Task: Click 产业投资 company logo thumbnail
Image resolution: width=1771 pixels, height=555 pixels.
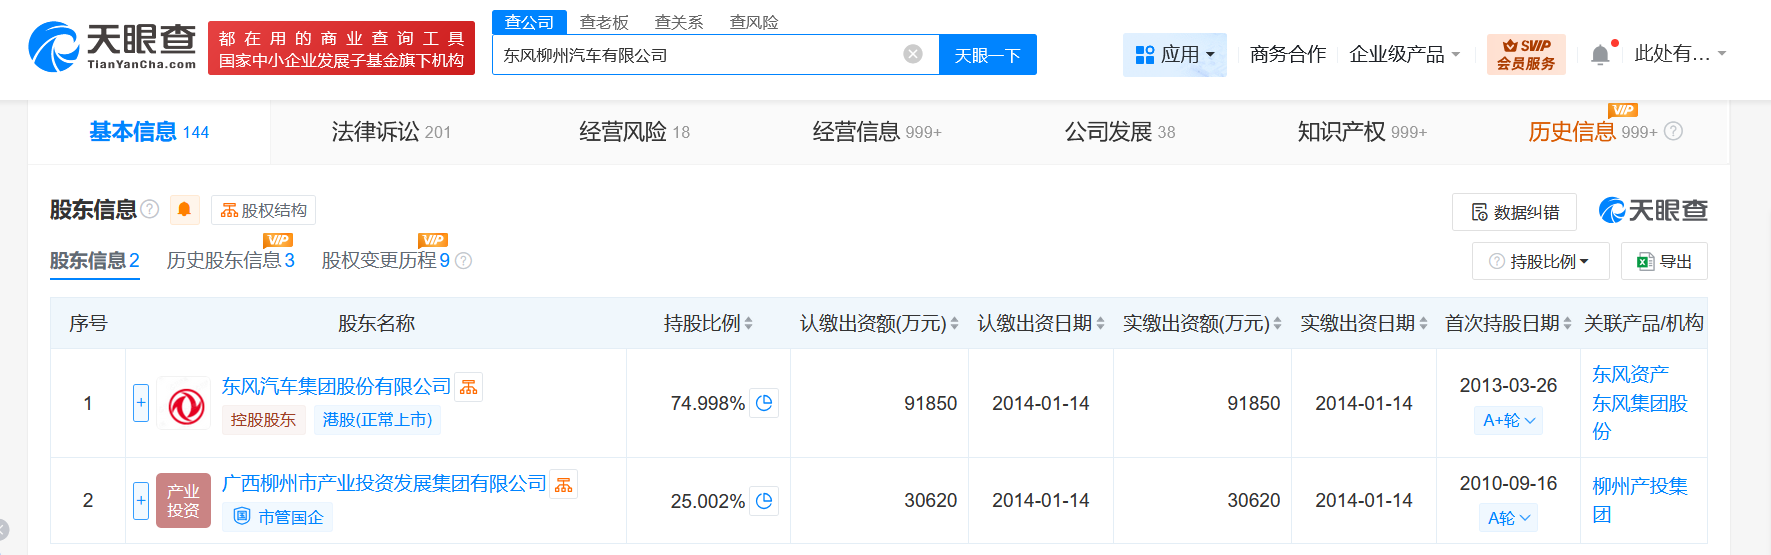Action: pos(184,500)
